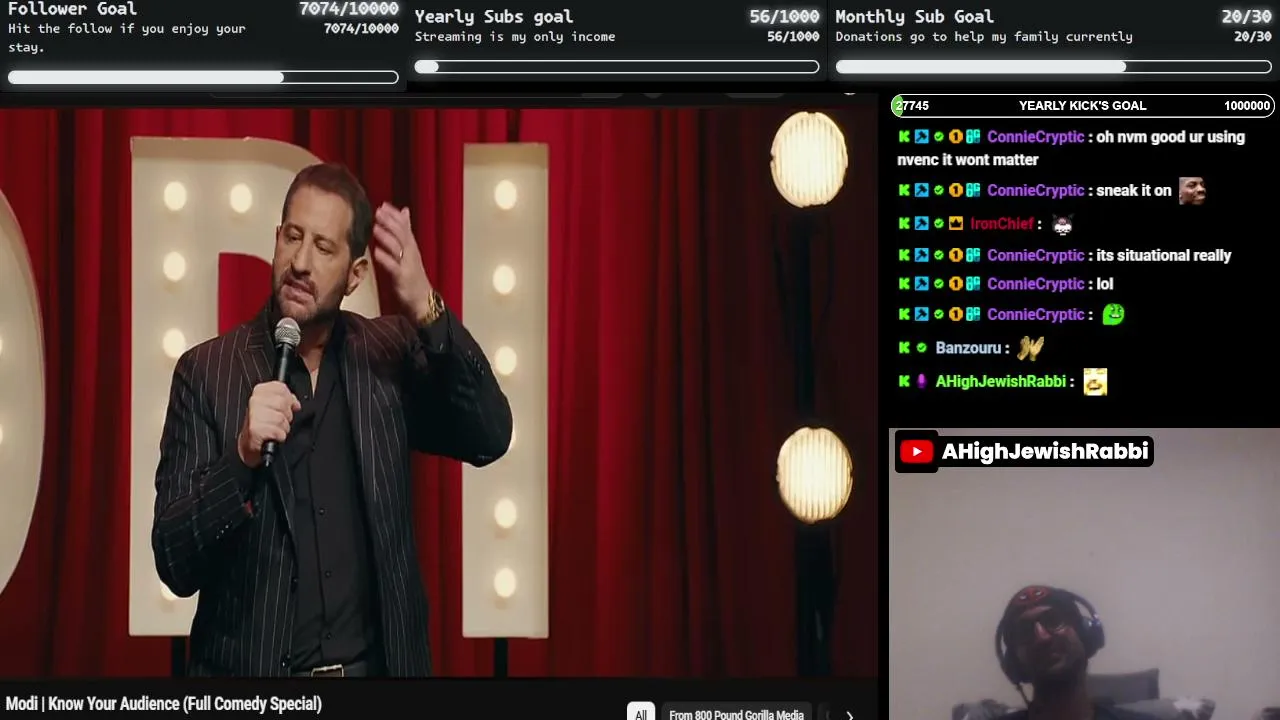Viewport: 1280px width, 720px height.
Task: Click the YouTube logo above the webcam
Action: click(x=916, y=452)
